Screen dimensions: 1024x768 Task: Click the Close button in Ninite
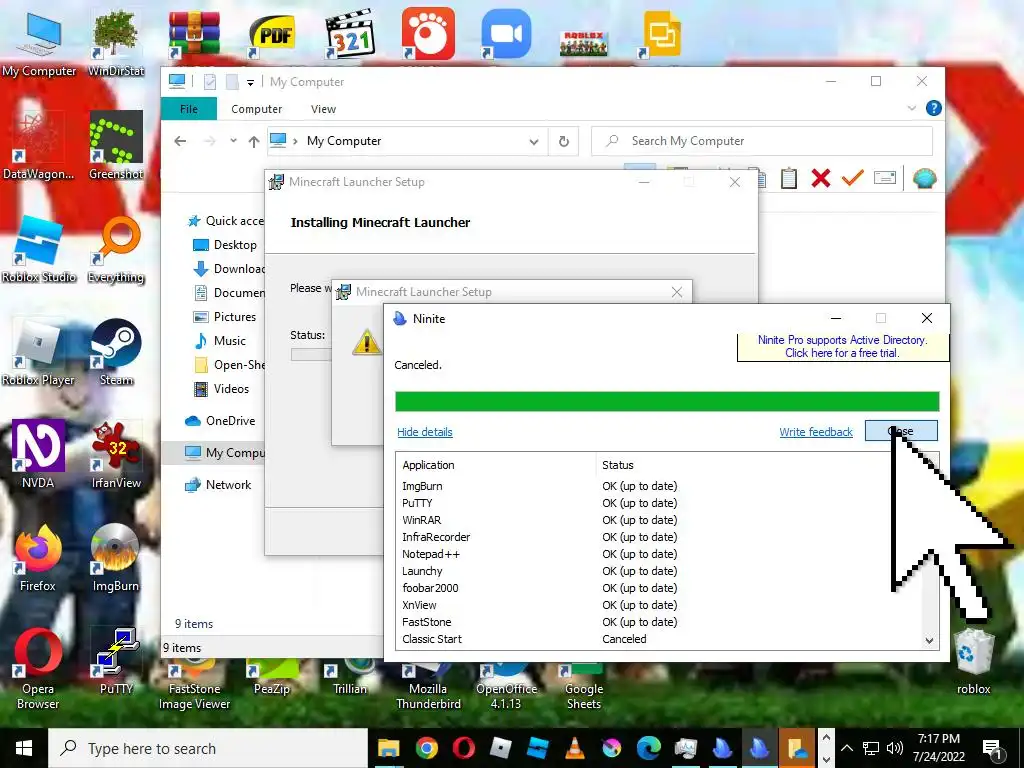pos(901,431)
